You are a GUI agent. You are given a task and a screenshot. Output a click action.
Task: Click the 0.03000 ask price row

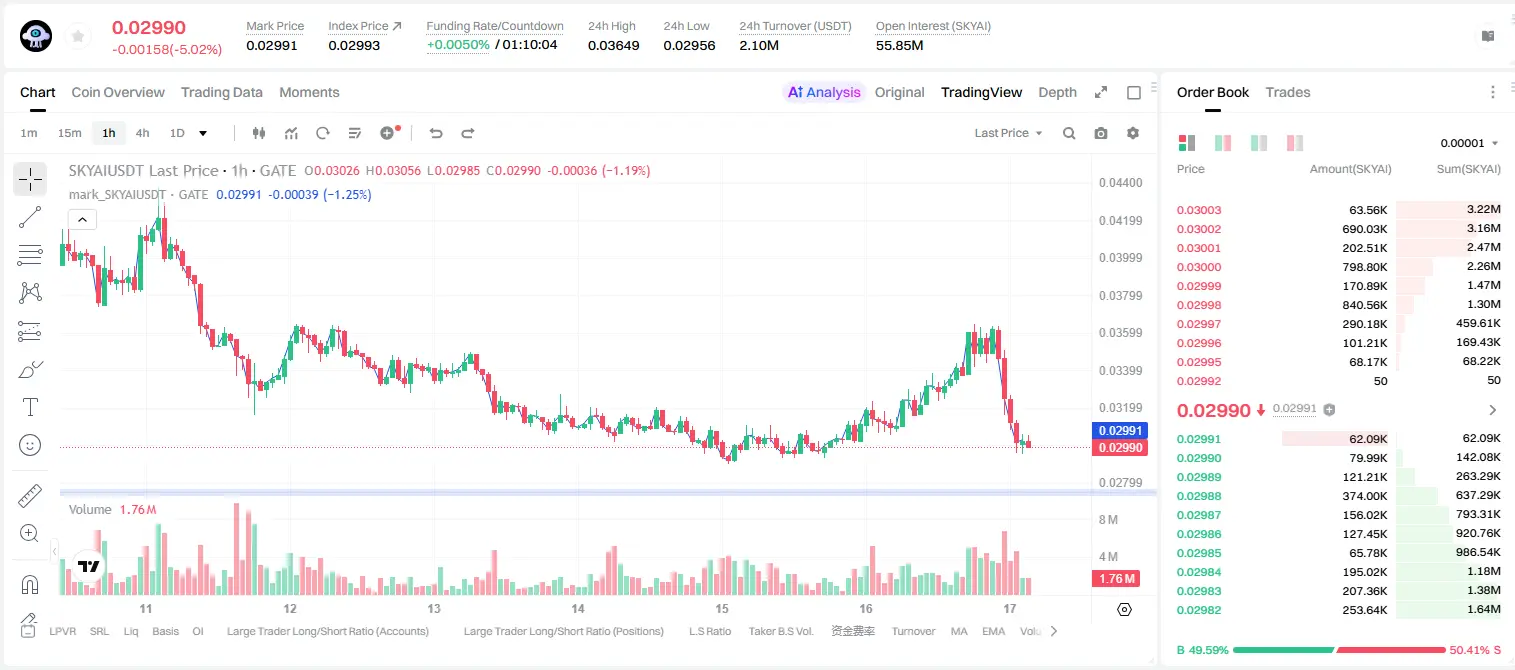1338,267
